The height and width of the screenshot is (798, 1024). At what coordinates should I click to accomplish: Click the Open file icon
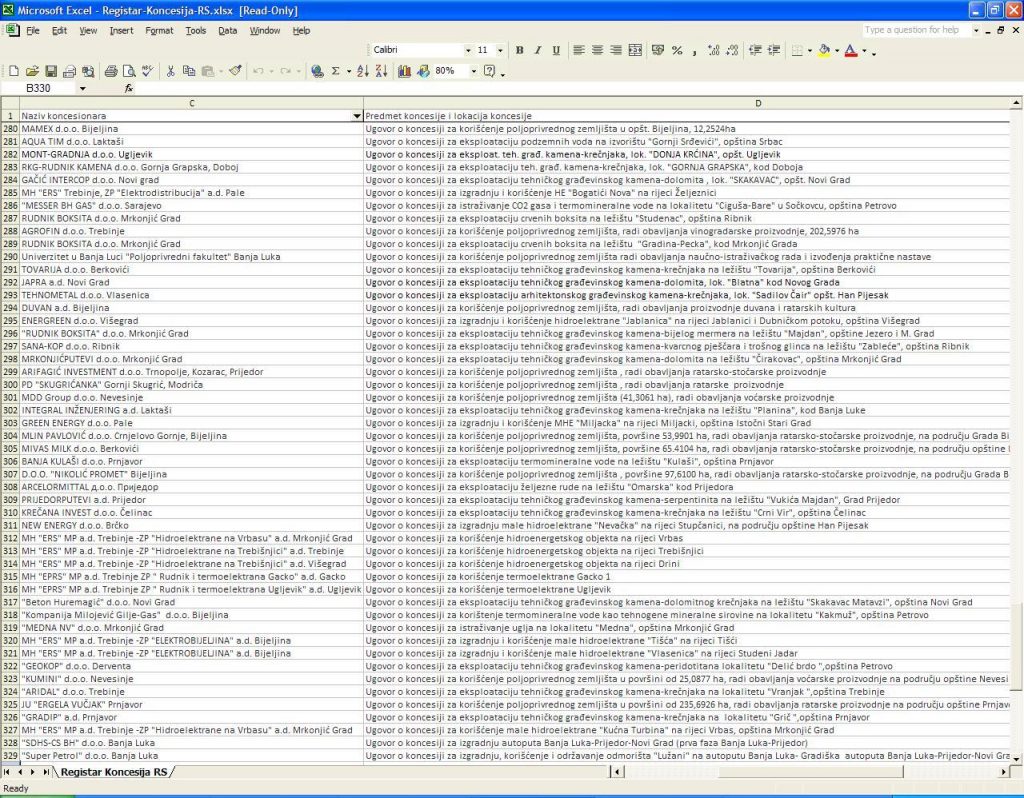tap(32, 71)
